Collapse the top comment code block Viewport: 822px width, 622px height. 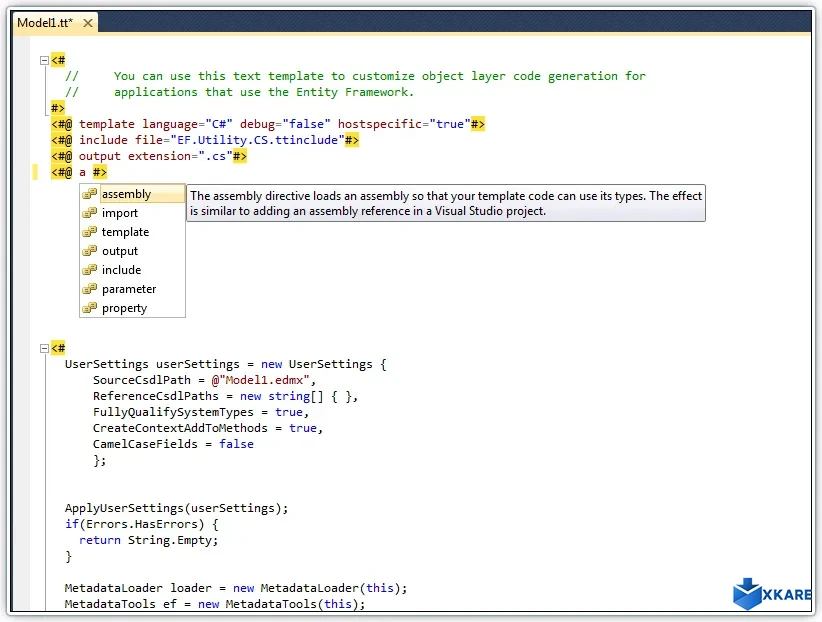pos(45,60)
